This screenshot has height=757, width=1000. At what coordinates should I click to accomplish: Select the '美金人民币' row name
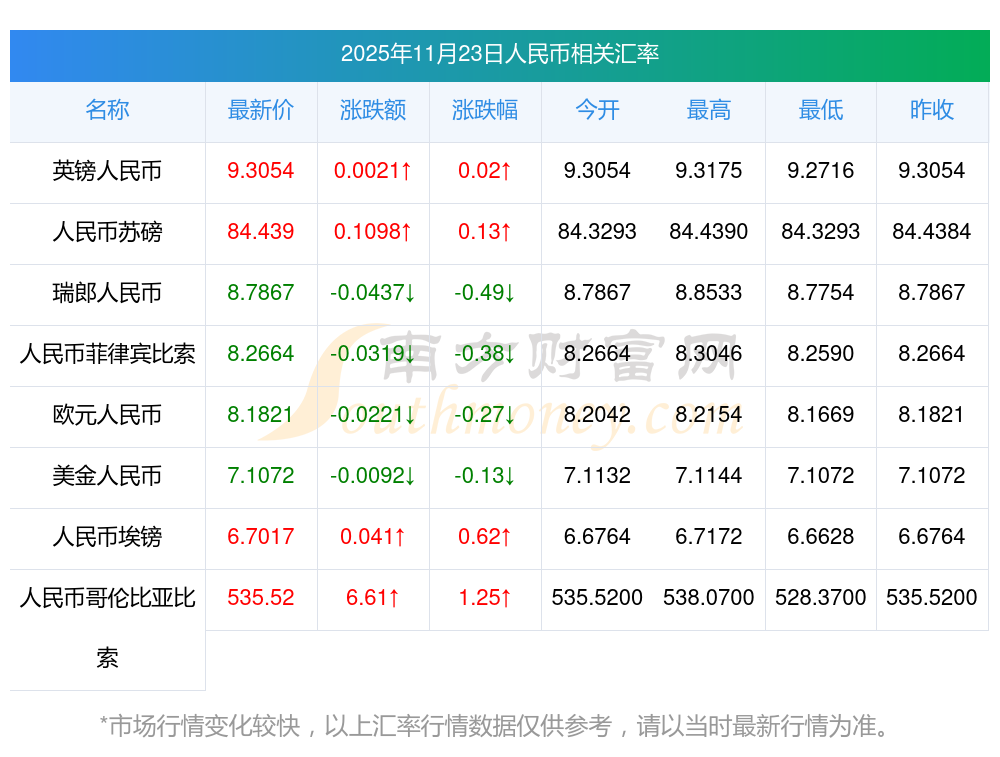(x=107, y=476)
